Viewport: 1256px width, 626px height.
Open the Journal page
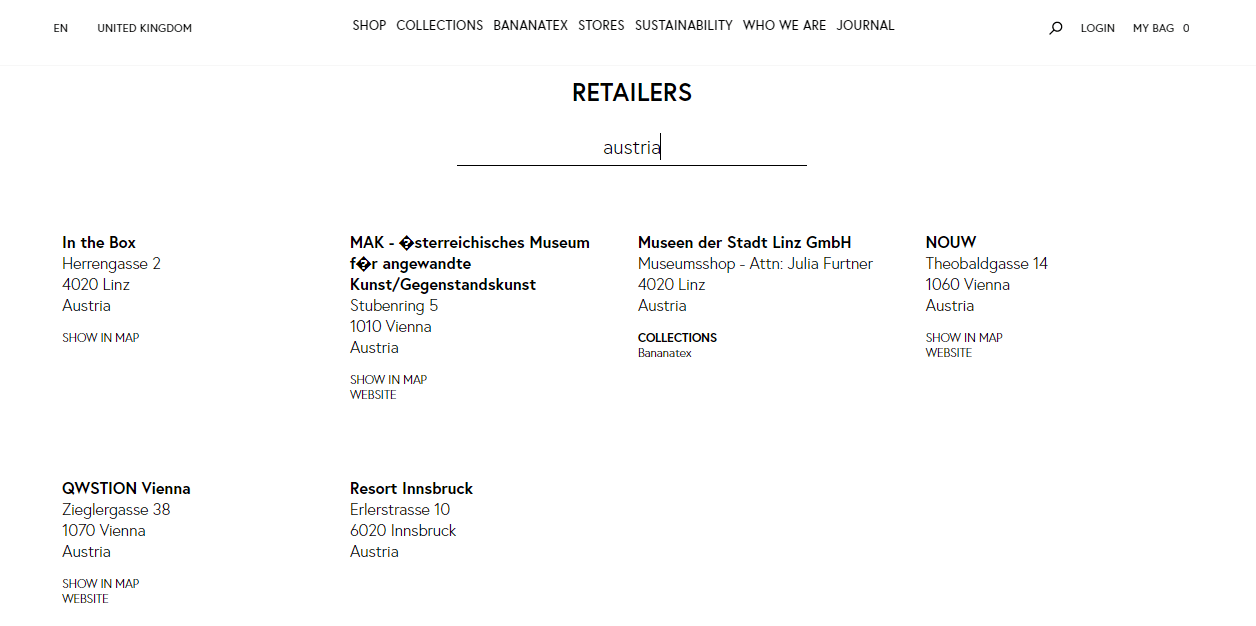click(866, 25)
